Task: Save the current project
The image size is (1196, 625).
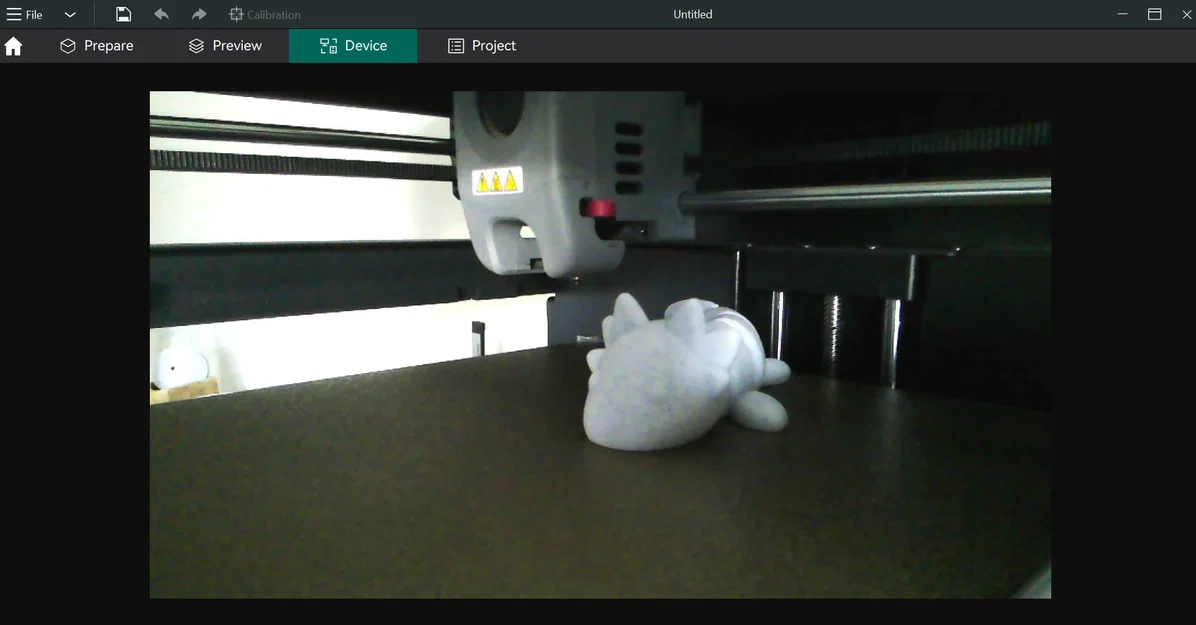Action: (x=123, y=14)
